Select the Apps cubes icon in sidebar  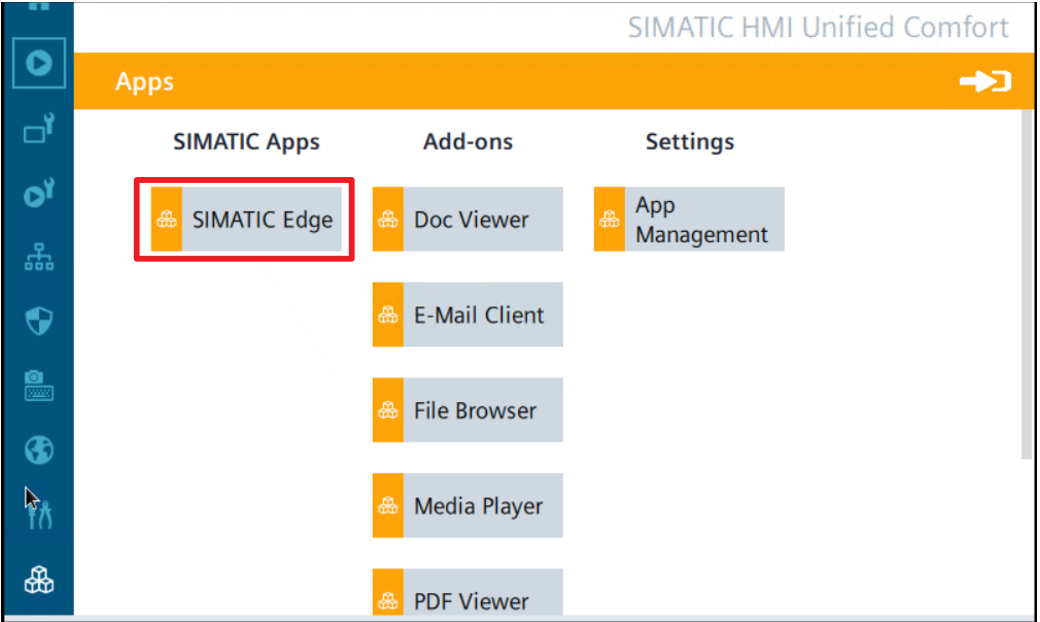(x=38, y=579)
